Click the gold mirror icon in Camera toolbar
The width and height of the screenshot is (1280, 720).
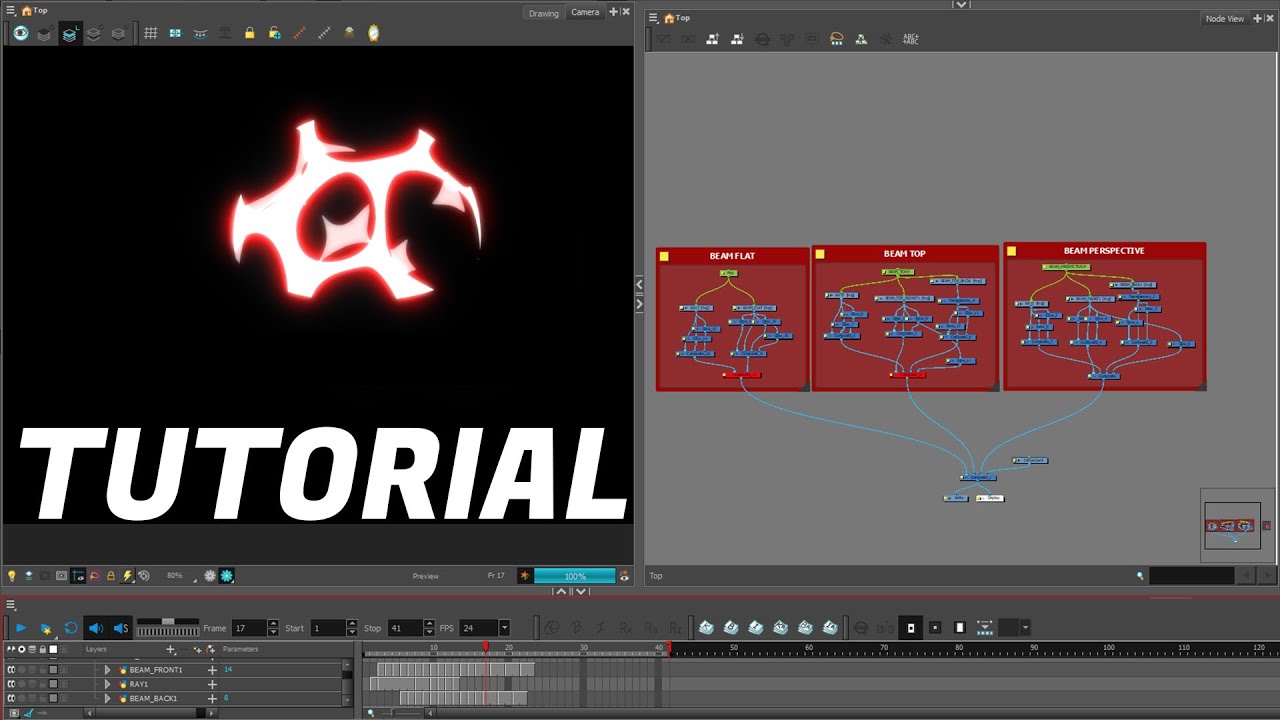[x=373, y=33]
